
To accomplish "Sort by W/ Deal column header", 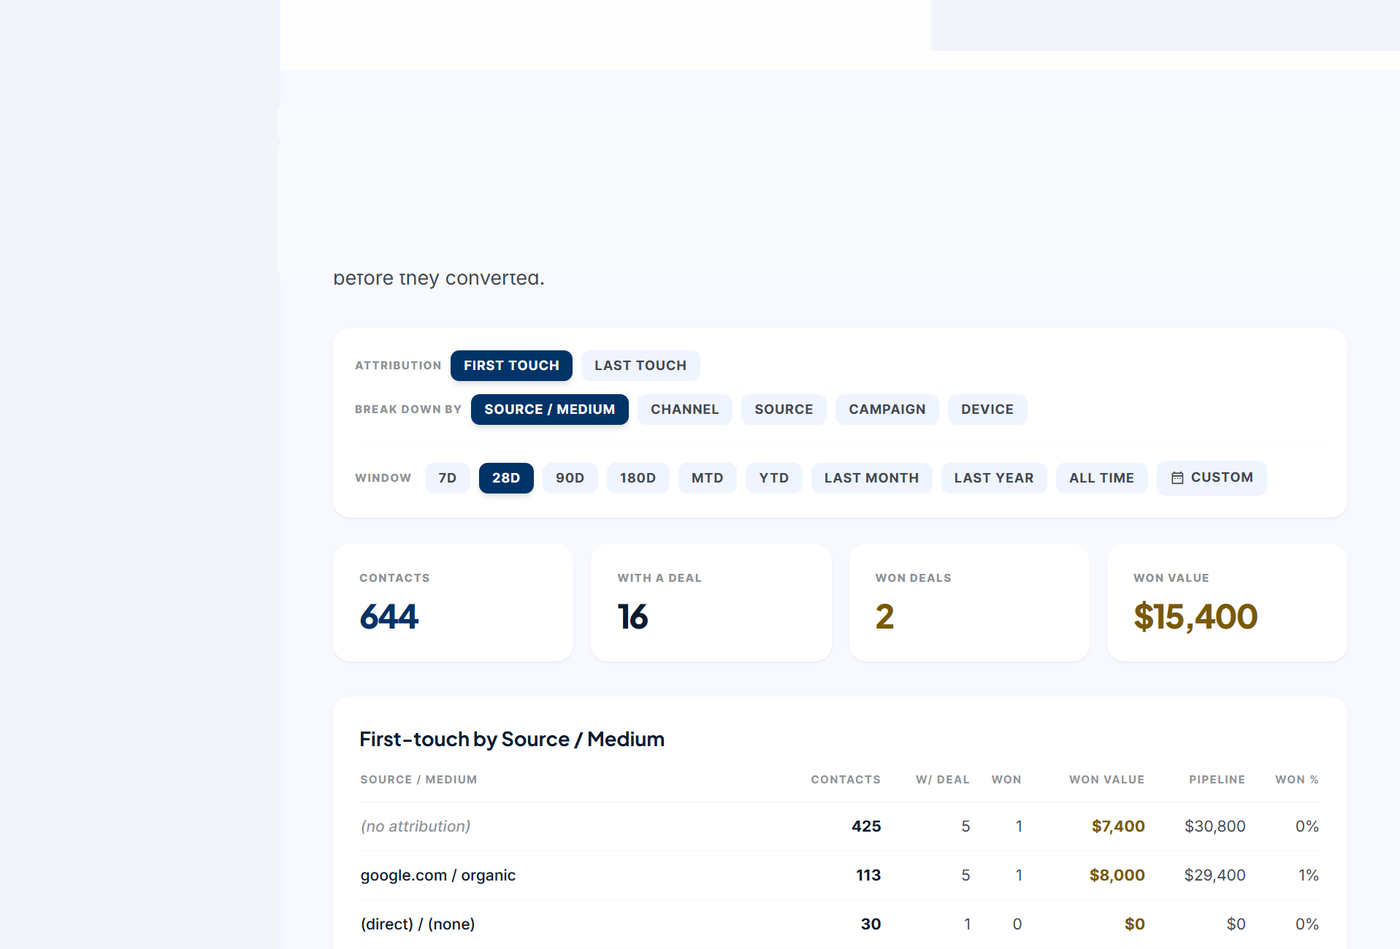I will click(942, 780).
